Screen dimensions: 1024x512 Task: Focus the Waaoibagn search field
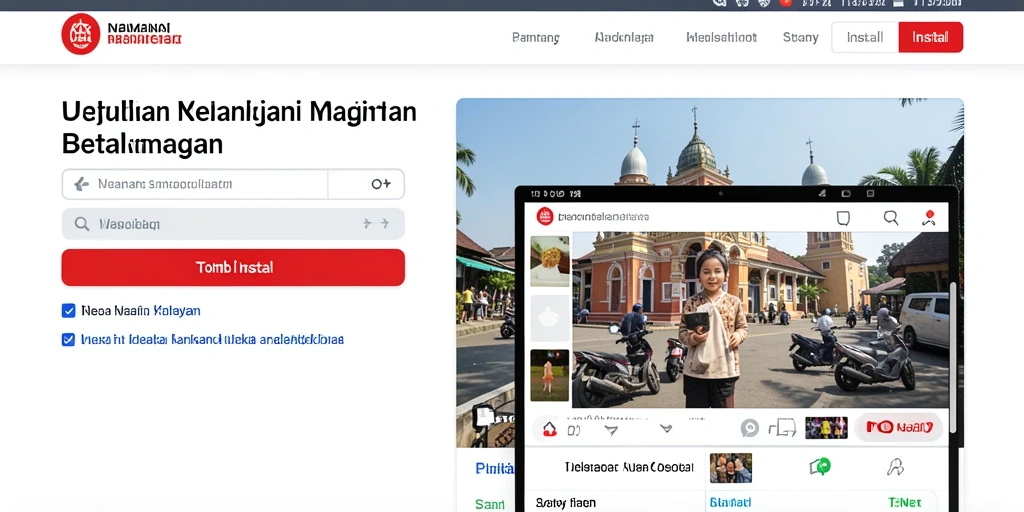point(233,224)
